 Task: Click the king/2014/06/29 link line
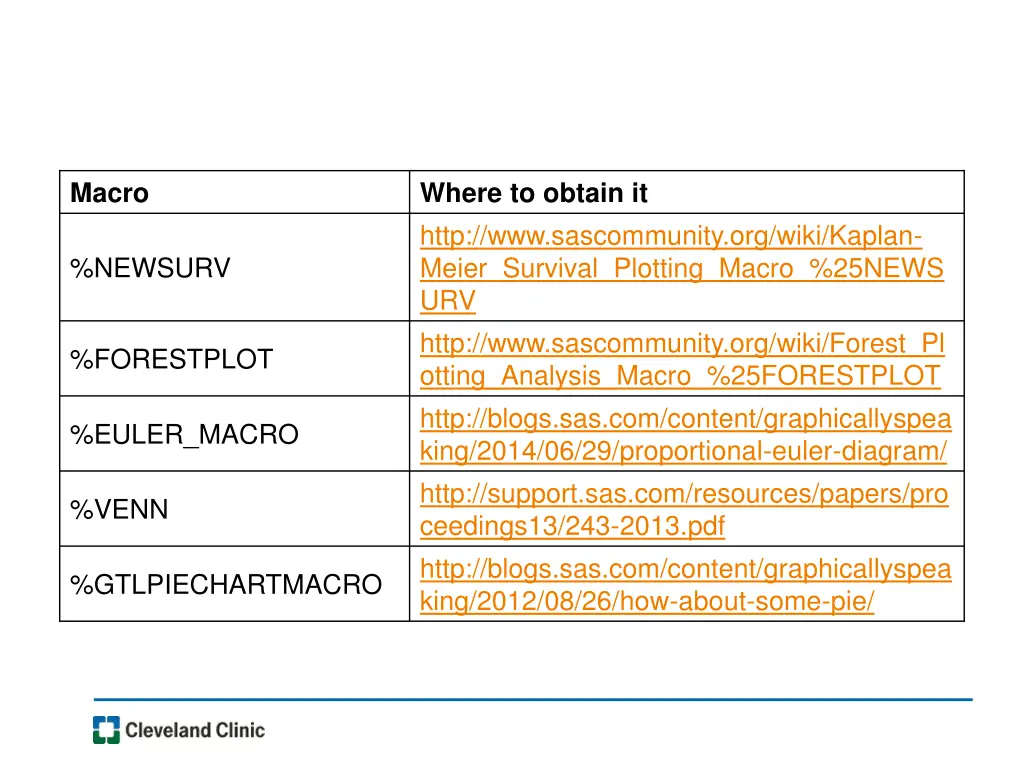coord(683,451)
